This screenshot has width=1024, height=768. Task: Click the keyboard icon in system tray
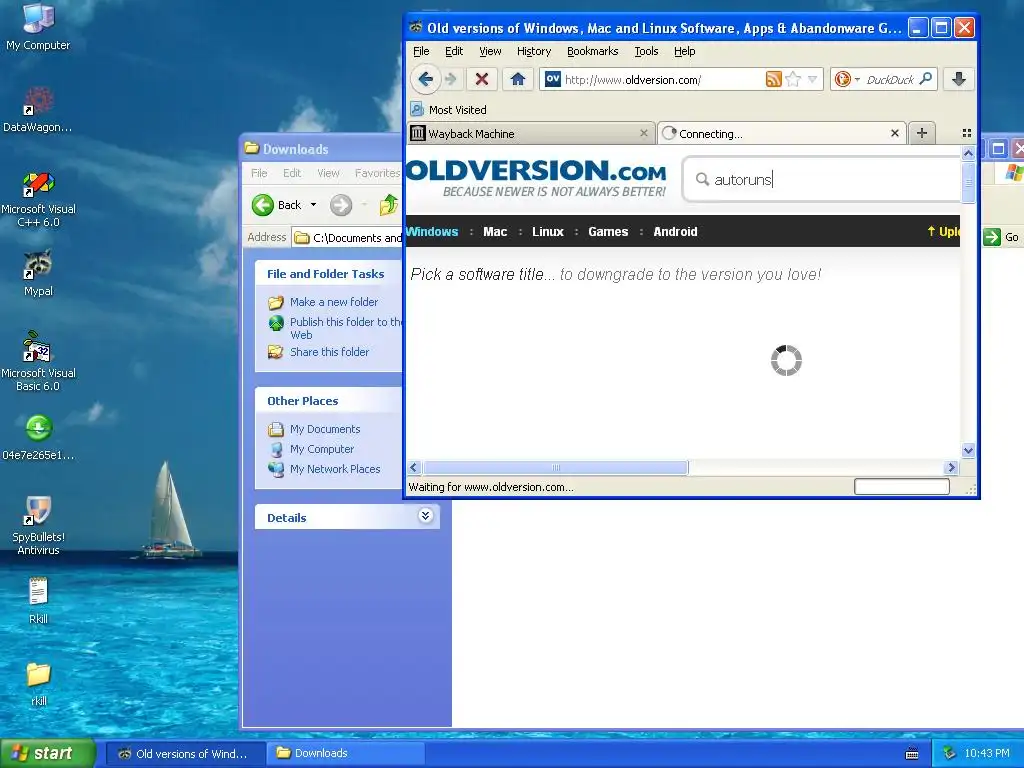912,754
